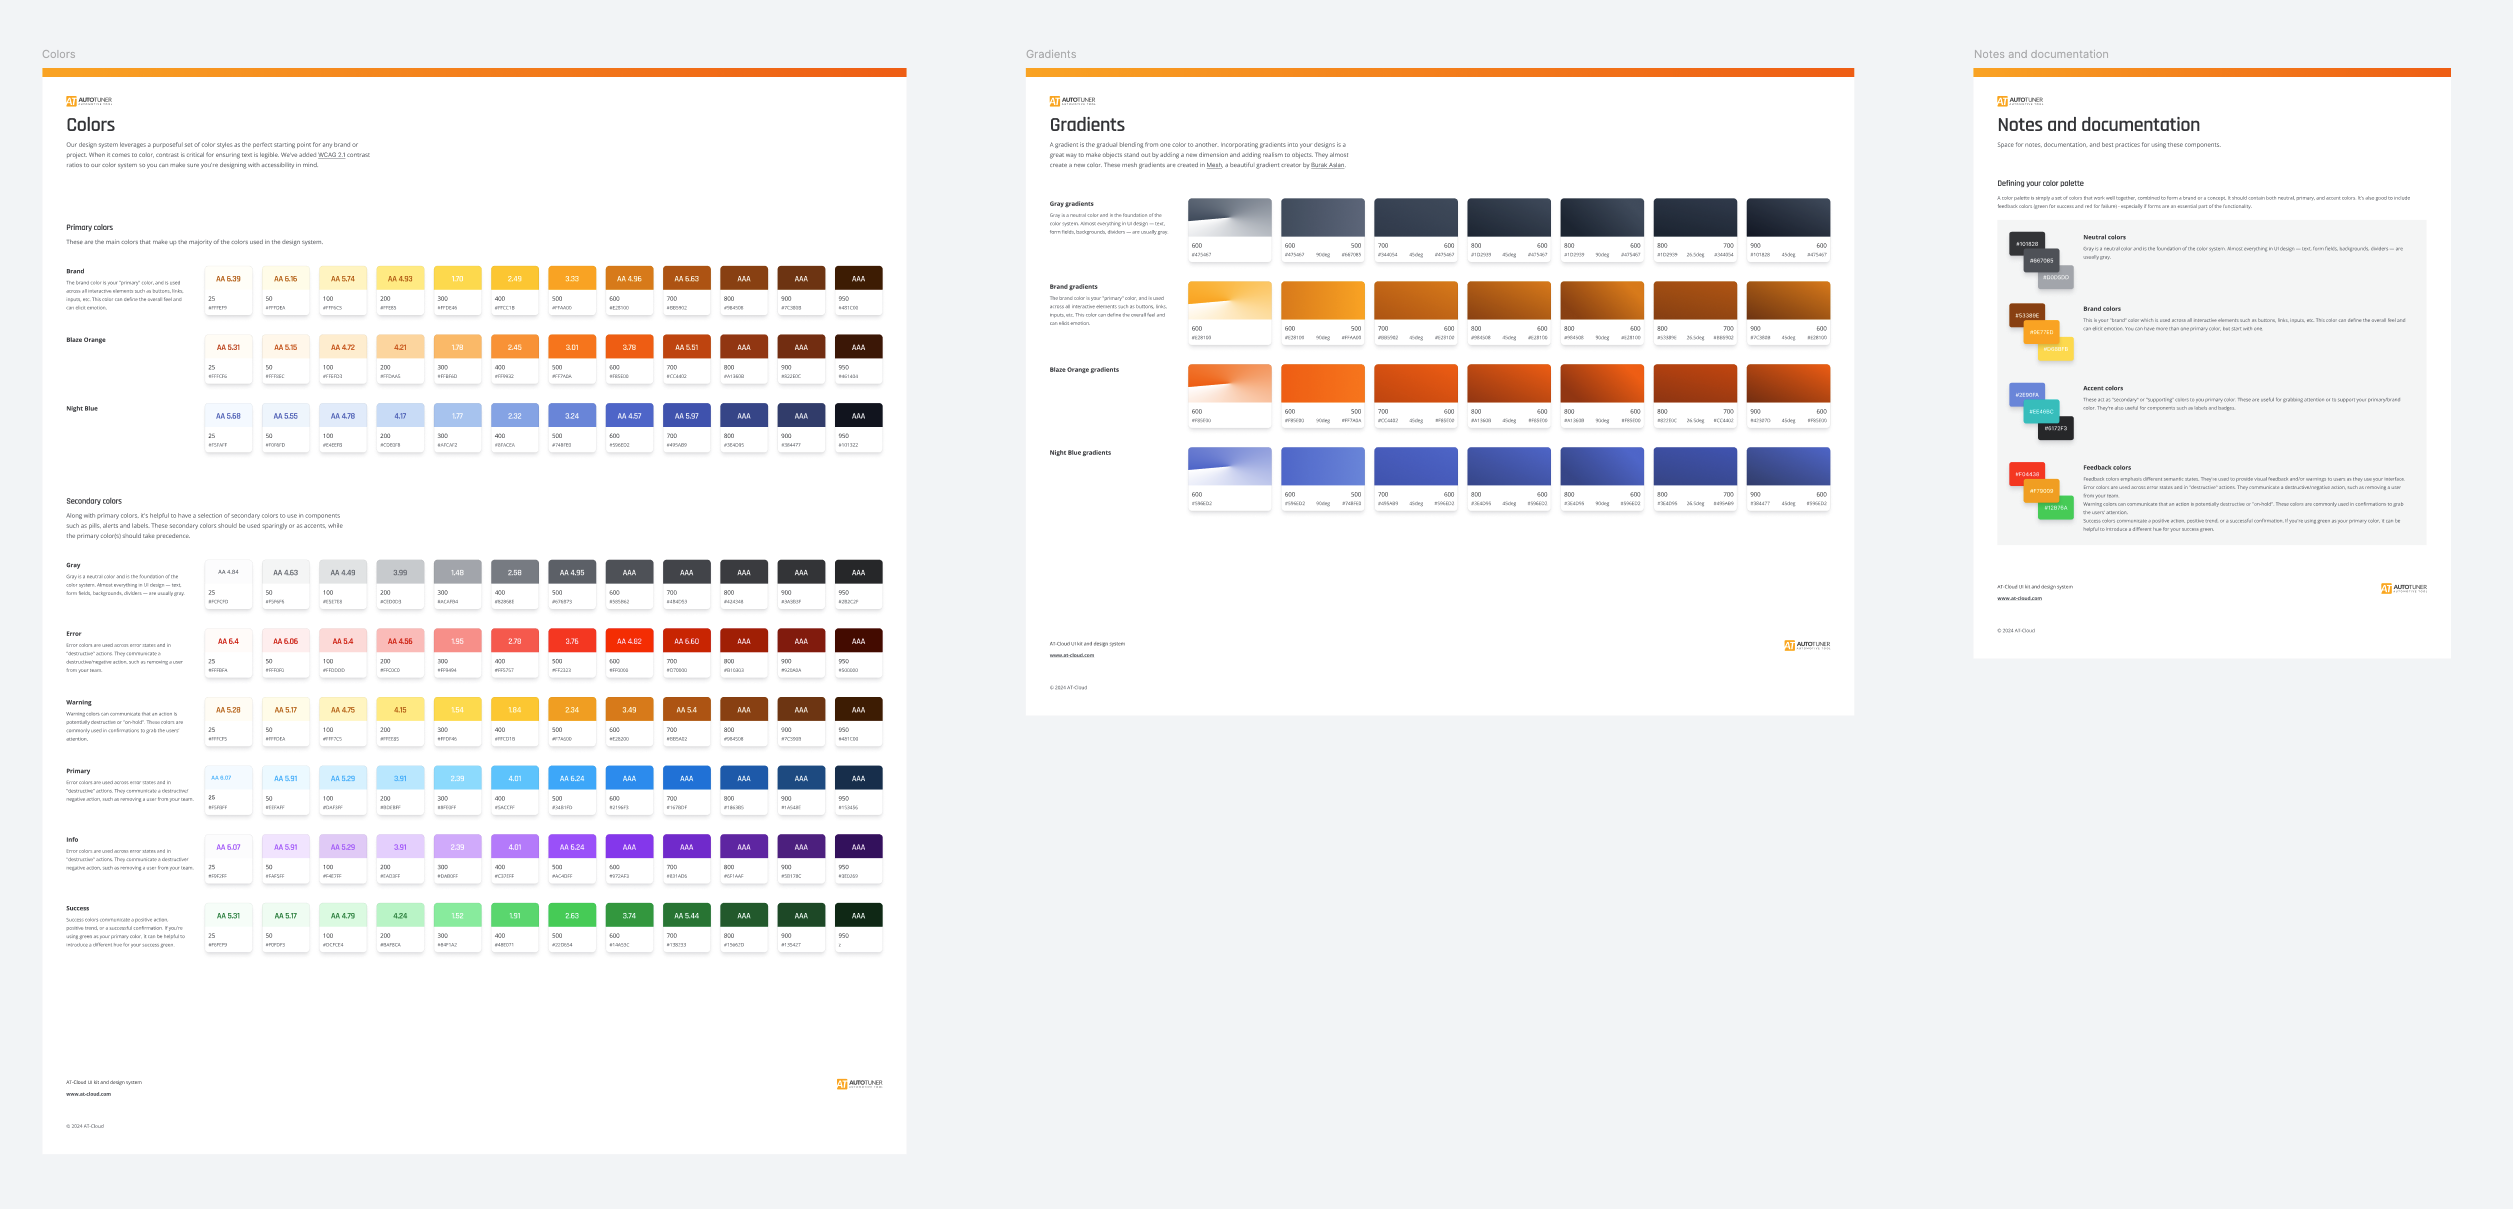Image resolution: width=2513 pixels, height=1209 pixels.
Task: Click the Autotuner logo in the Gradients frame footer
Action: (1807, 645)
